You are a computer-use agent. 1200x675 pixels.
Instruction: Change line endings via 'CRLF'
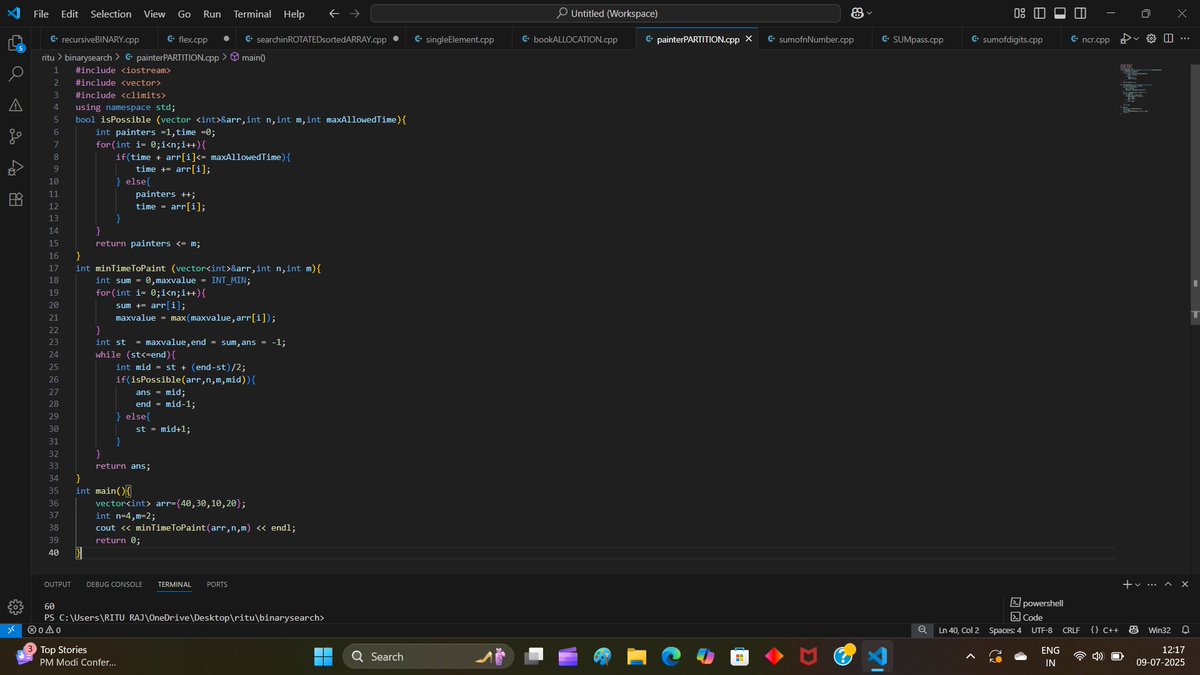[1070, 630]
